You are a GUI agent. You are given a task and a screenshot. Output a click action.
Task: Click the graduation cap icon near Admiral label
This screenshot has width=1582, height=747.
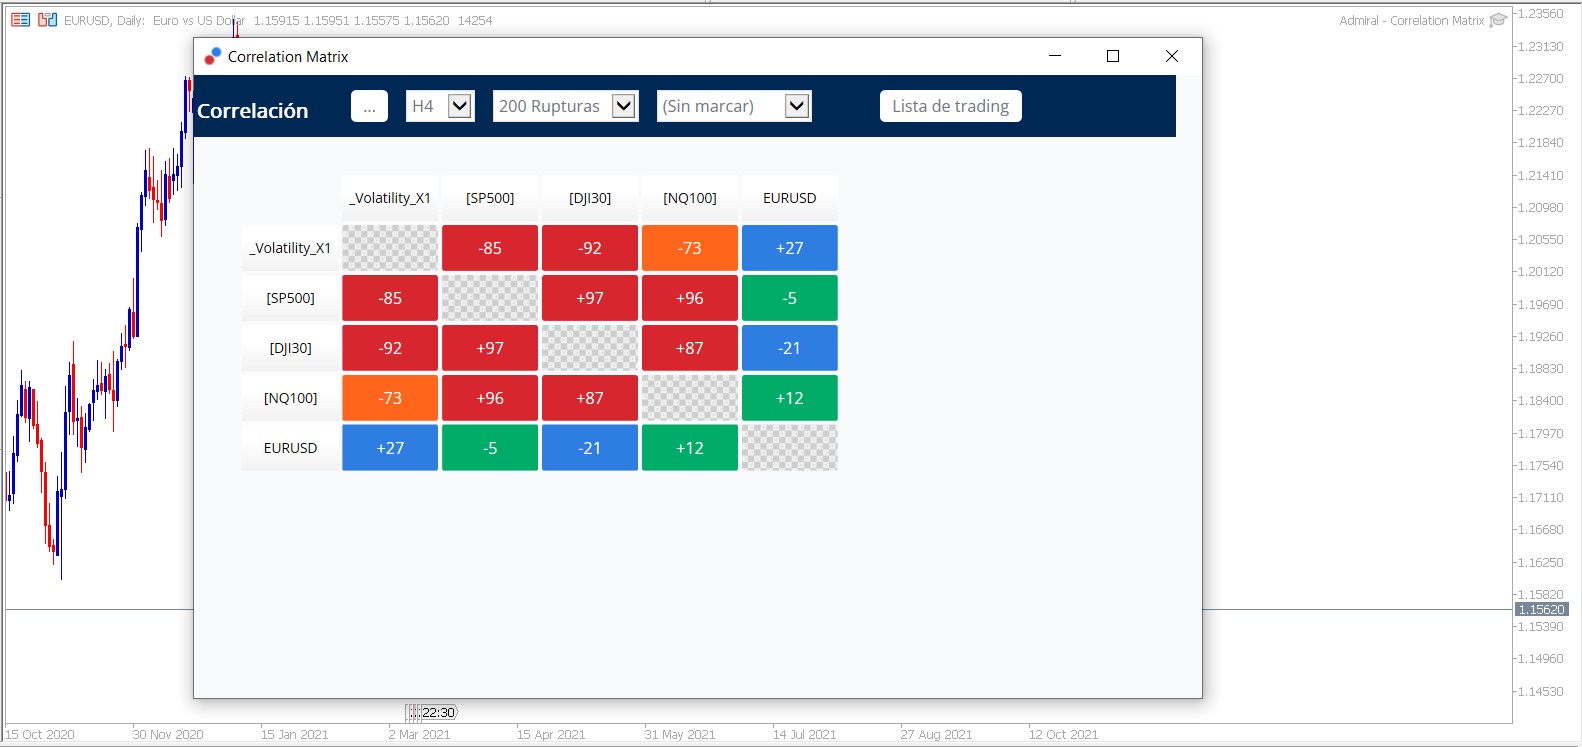(1498, 20)
